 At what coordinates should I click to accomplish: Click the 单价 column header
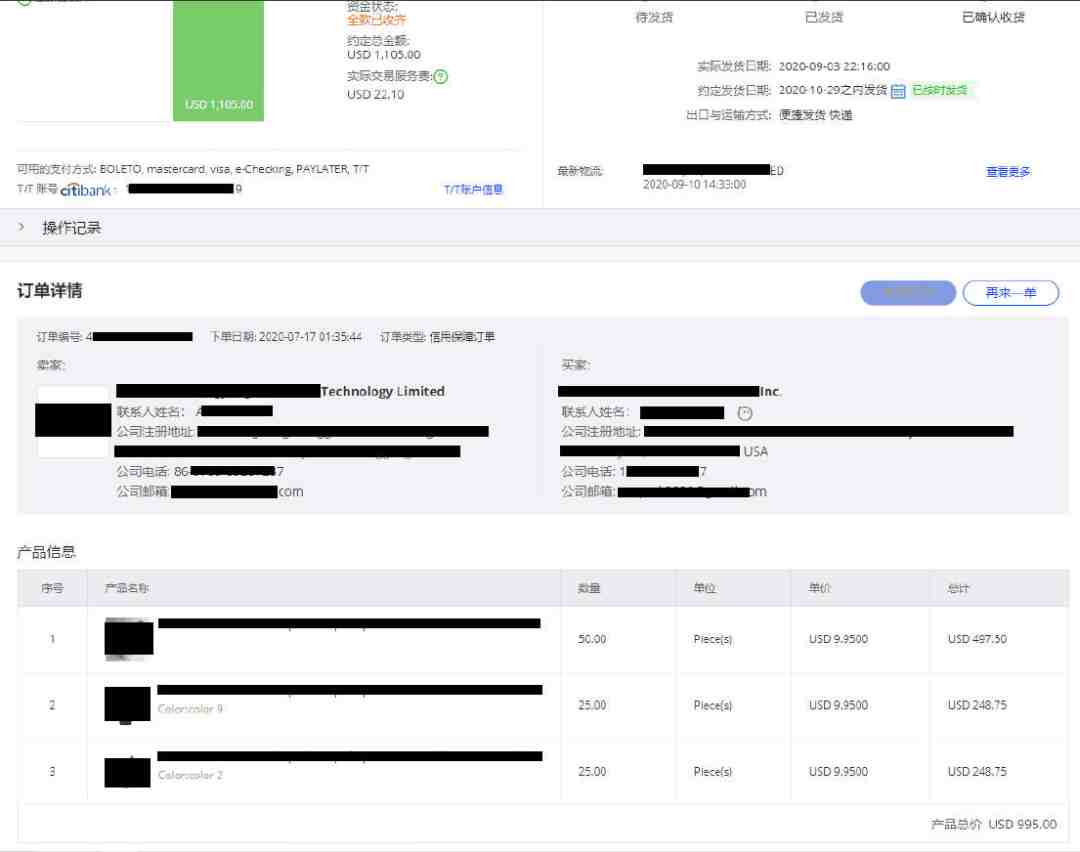(x=820, y=588)
